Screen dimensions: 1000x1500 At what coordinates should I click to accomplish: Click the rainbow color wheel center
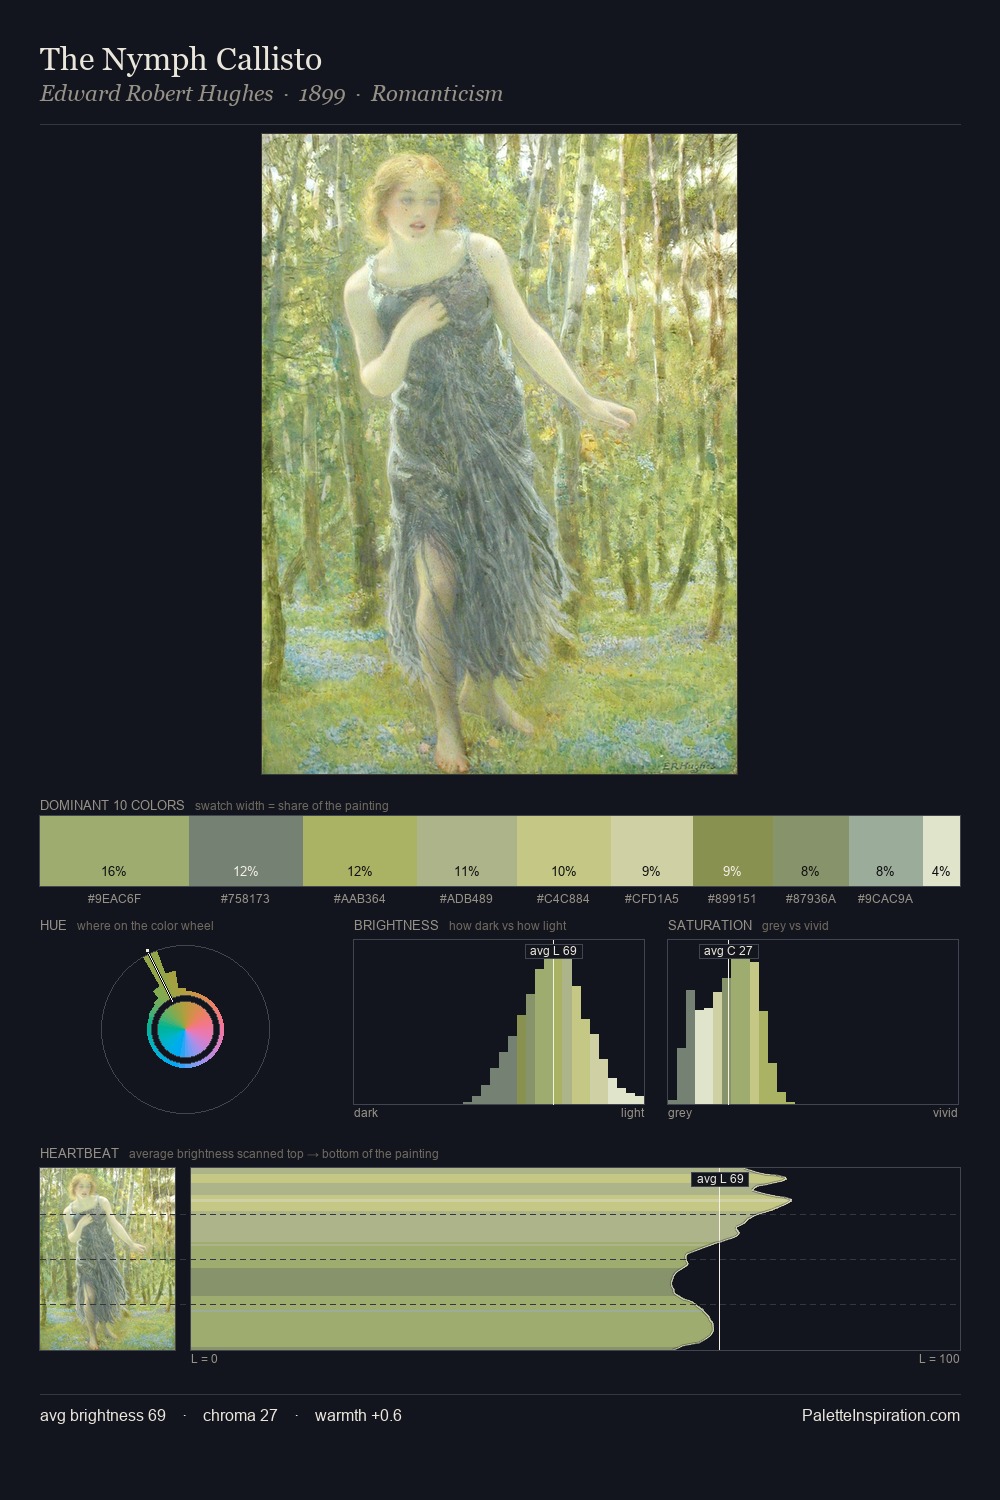(185, 1029)
